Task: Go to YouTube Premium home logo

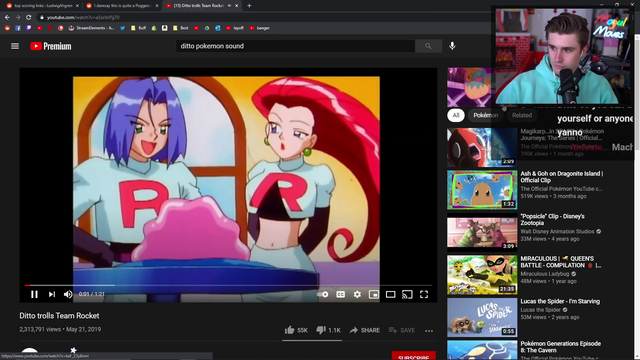Action: click(51, 46)
